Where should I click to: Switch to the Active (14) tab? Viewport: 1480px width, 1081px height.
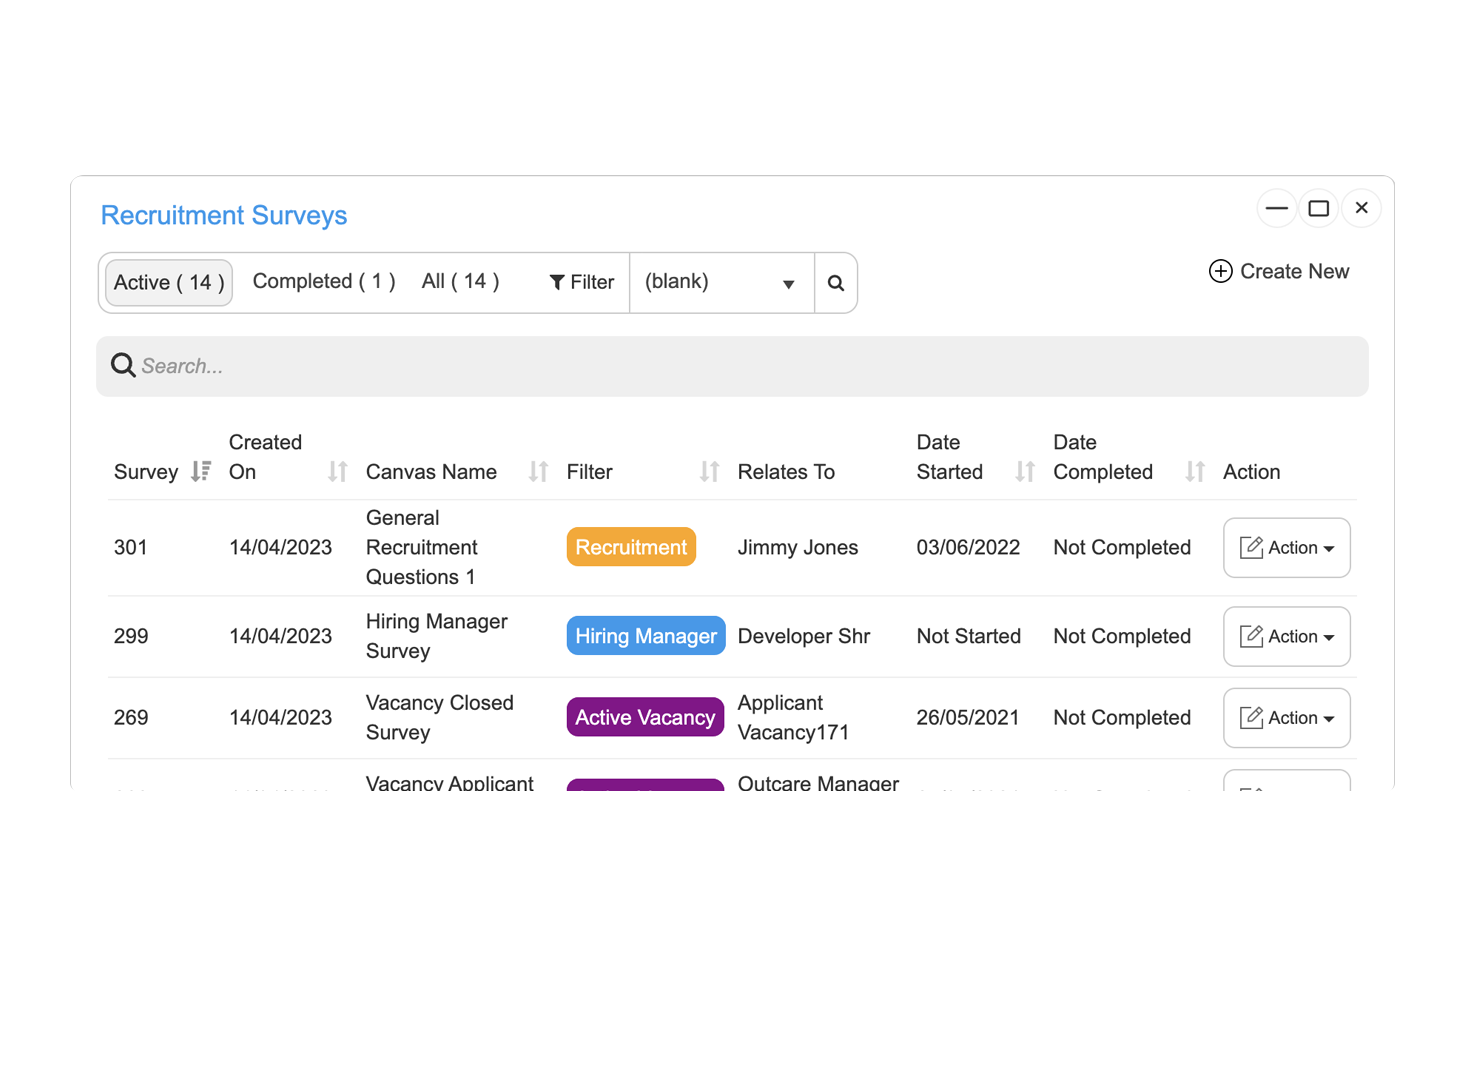pos(169,282)
